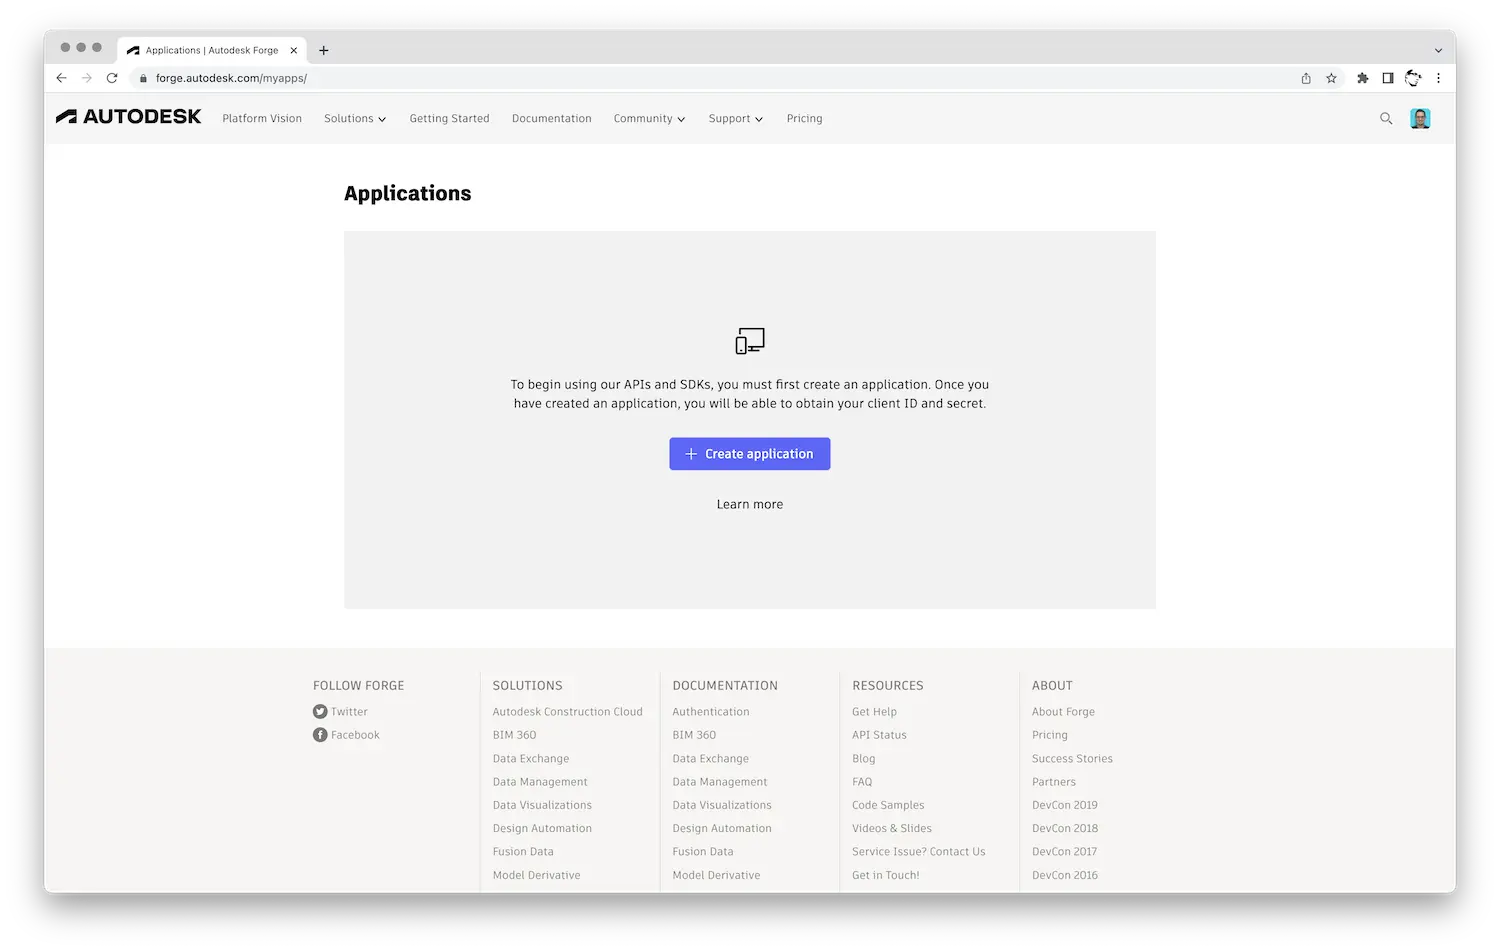Open Platform Vision in nav bar
1500x951 pixels.
click(x=262, y=118)
